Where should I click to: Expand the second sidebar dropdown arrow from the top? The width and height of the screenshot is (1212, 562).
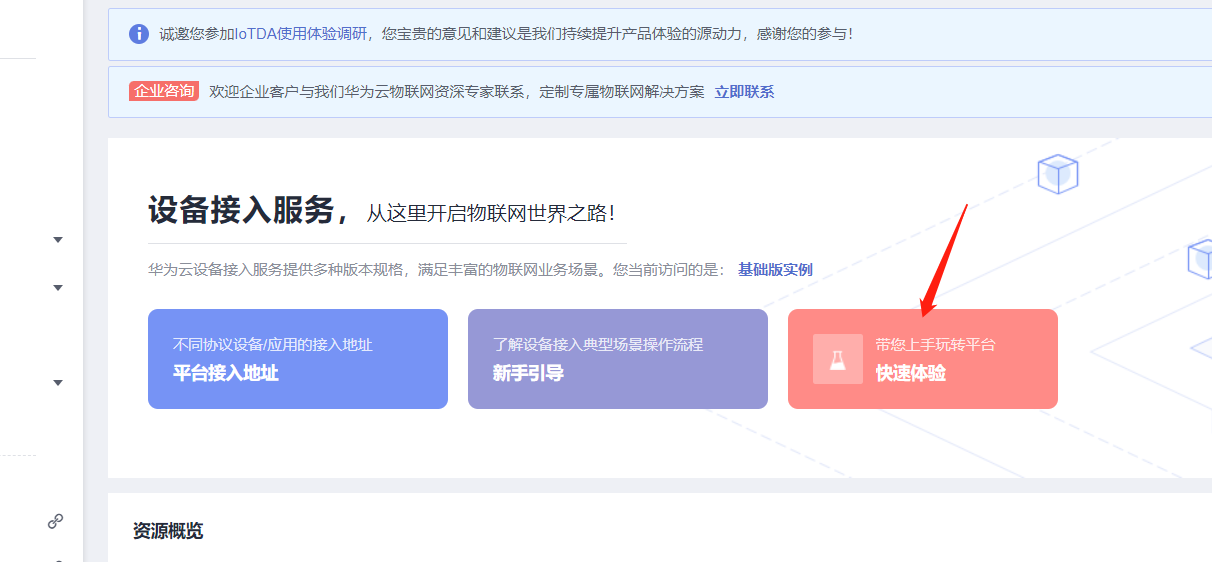[58, 288]
